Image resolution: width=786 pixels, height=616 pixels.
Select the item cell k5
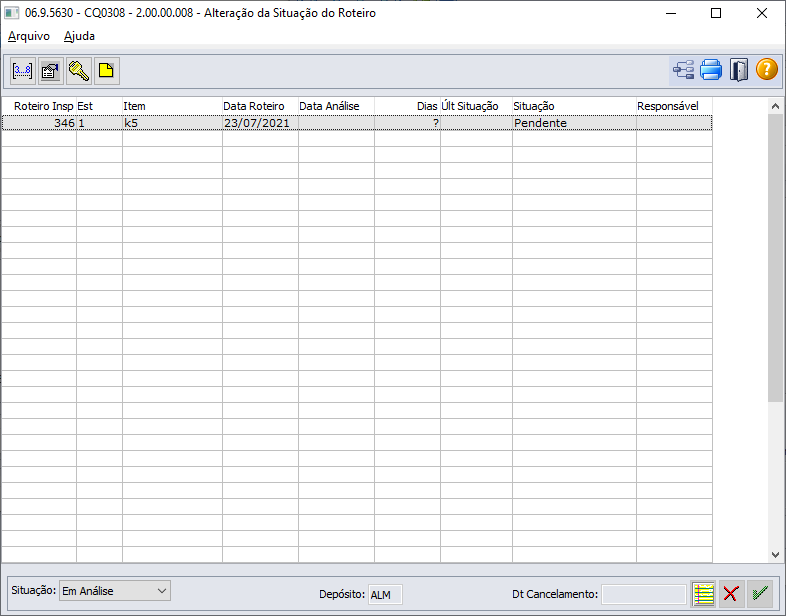172,123
